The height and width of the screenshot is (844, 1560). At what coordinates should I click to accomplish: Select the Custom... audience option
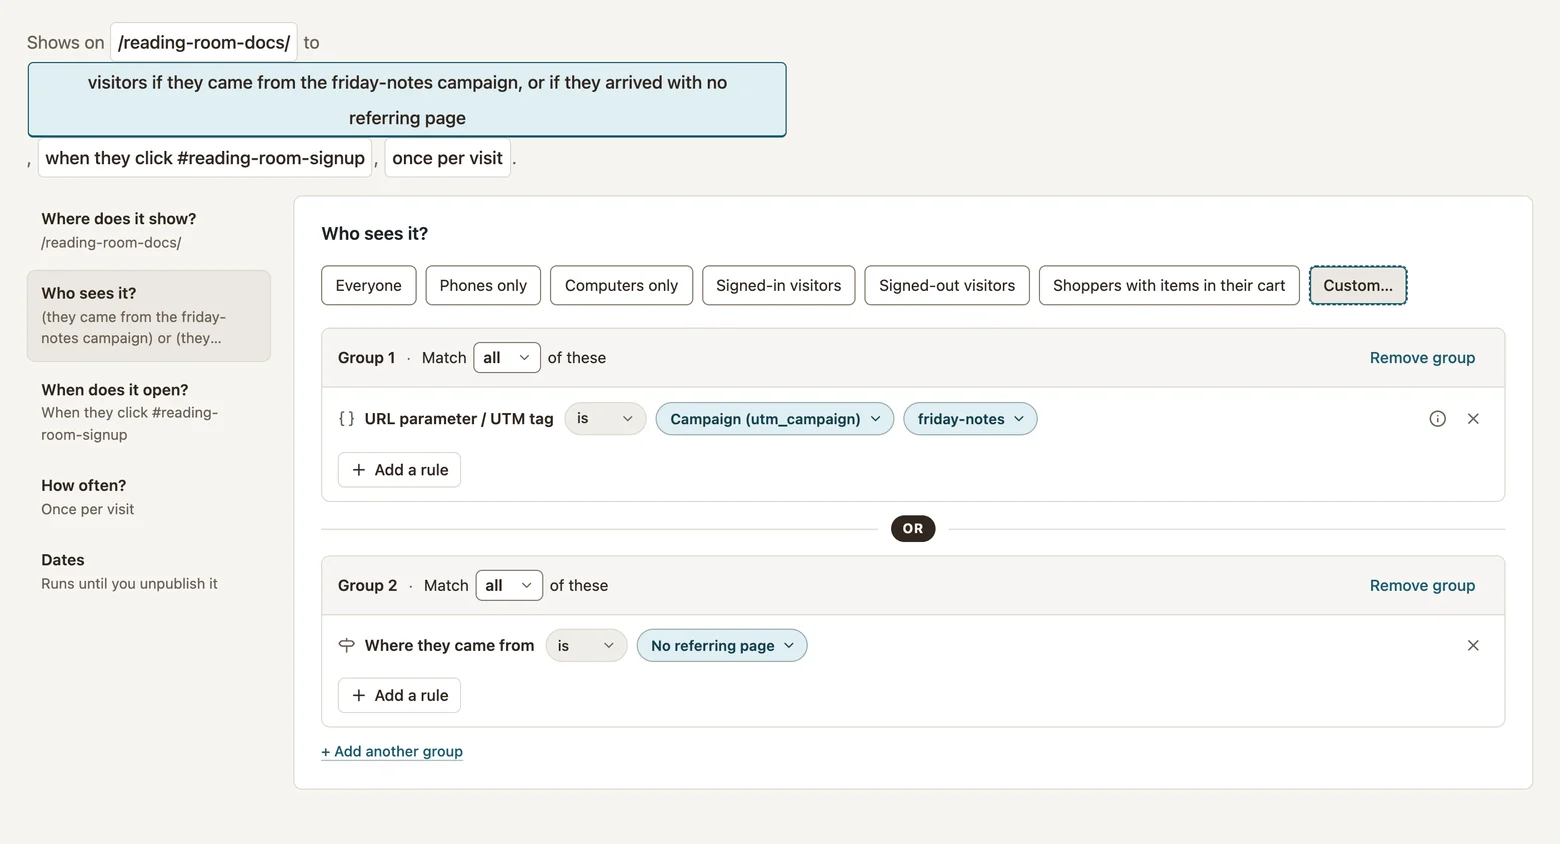coord(1358,286)
